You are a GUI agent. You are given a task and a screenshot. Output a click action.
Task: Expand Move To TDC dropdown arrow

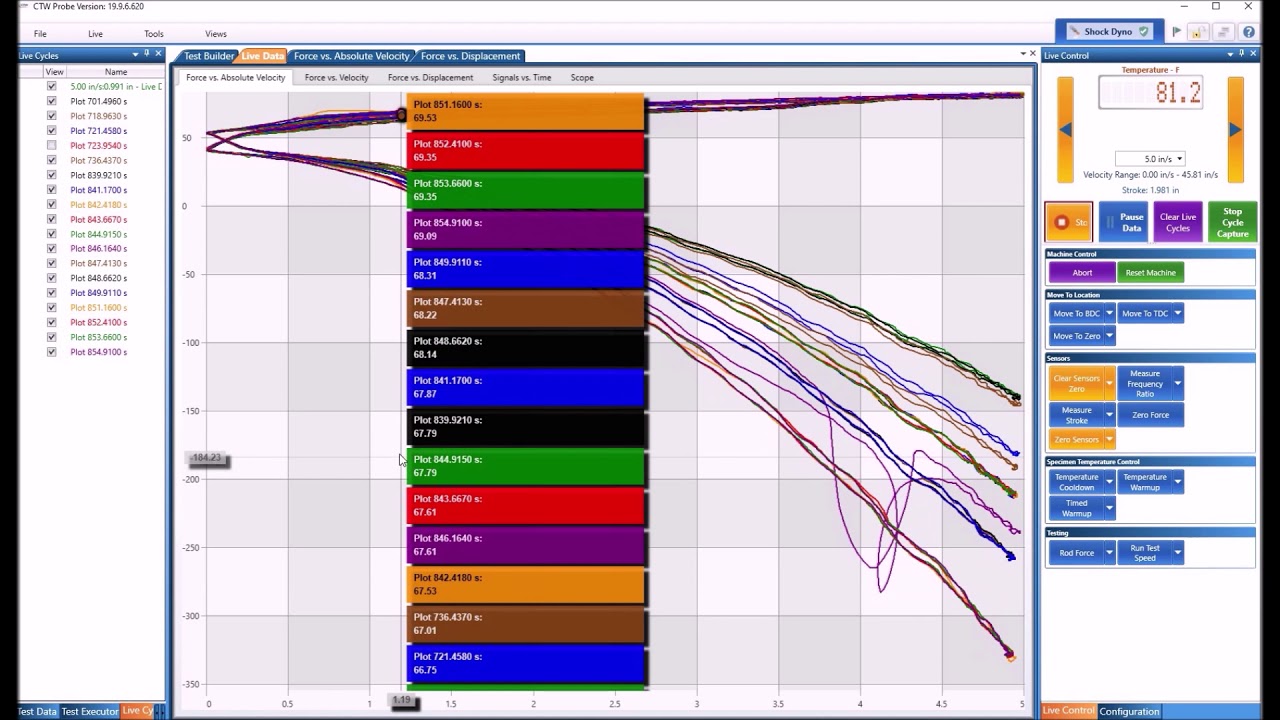(1178, 314)
